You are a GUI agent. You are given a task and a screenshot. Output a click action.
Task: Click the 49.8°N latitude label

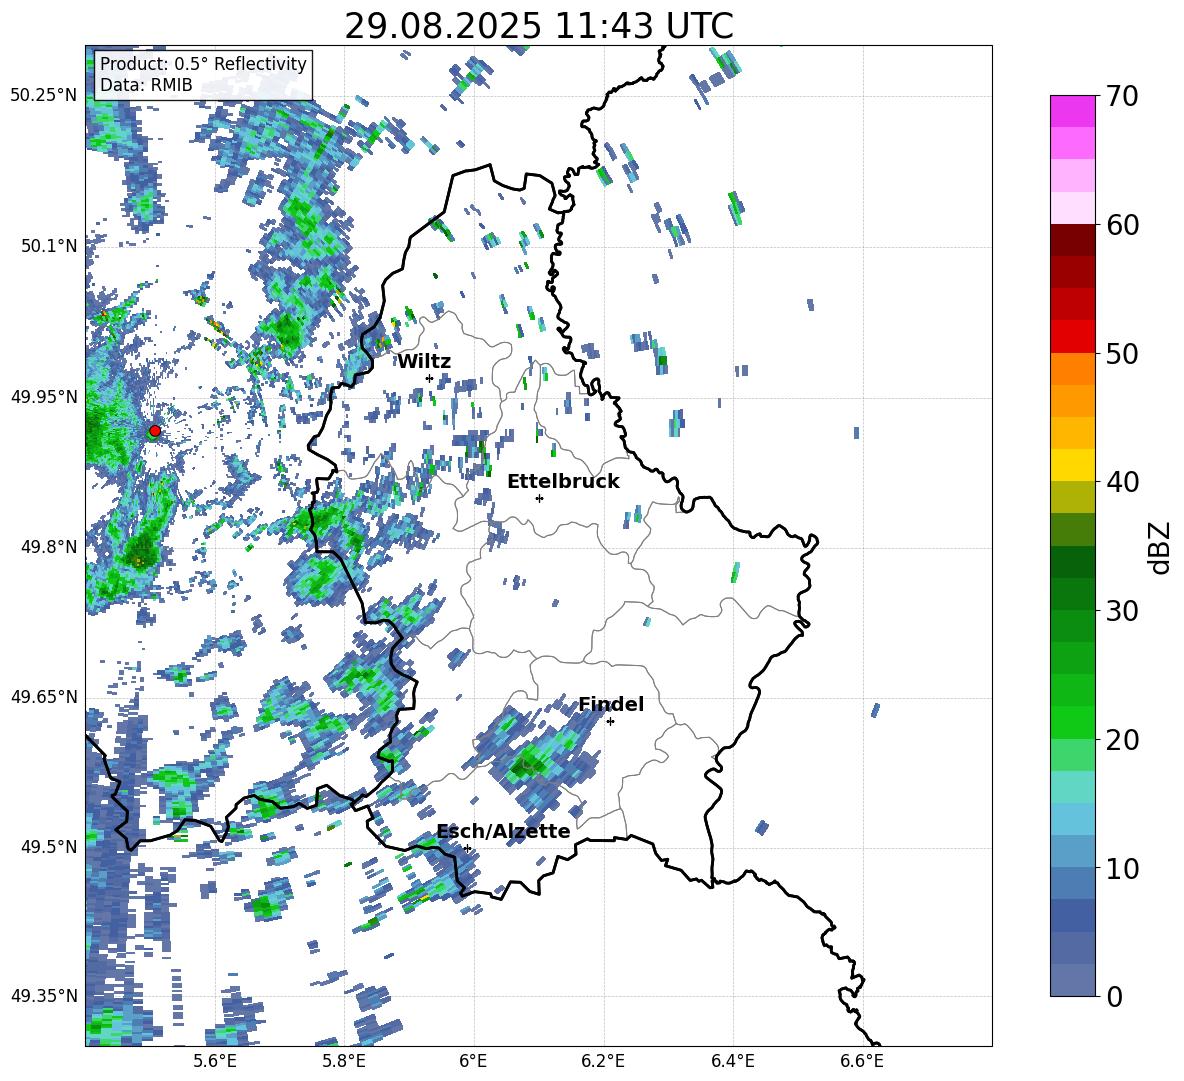50,547
